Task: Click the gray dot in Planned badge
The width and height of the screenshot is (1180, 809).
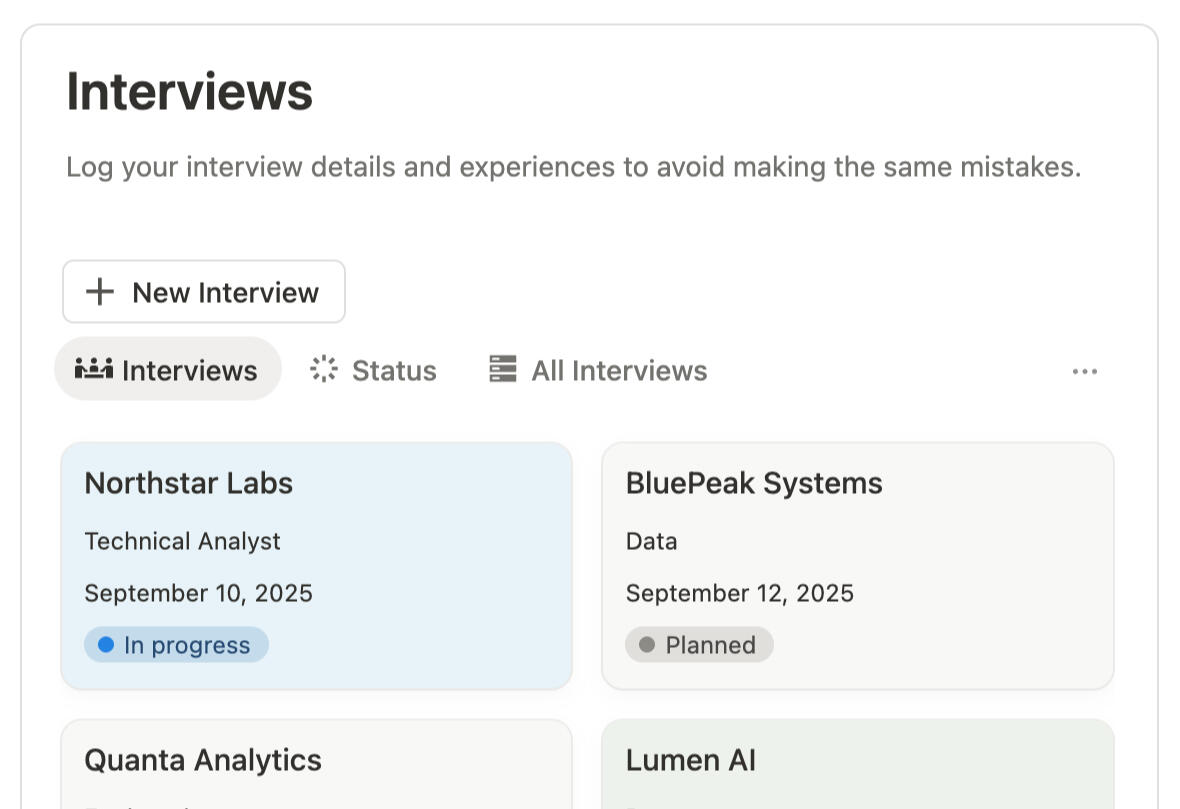Action: click(x=647, y=645)
